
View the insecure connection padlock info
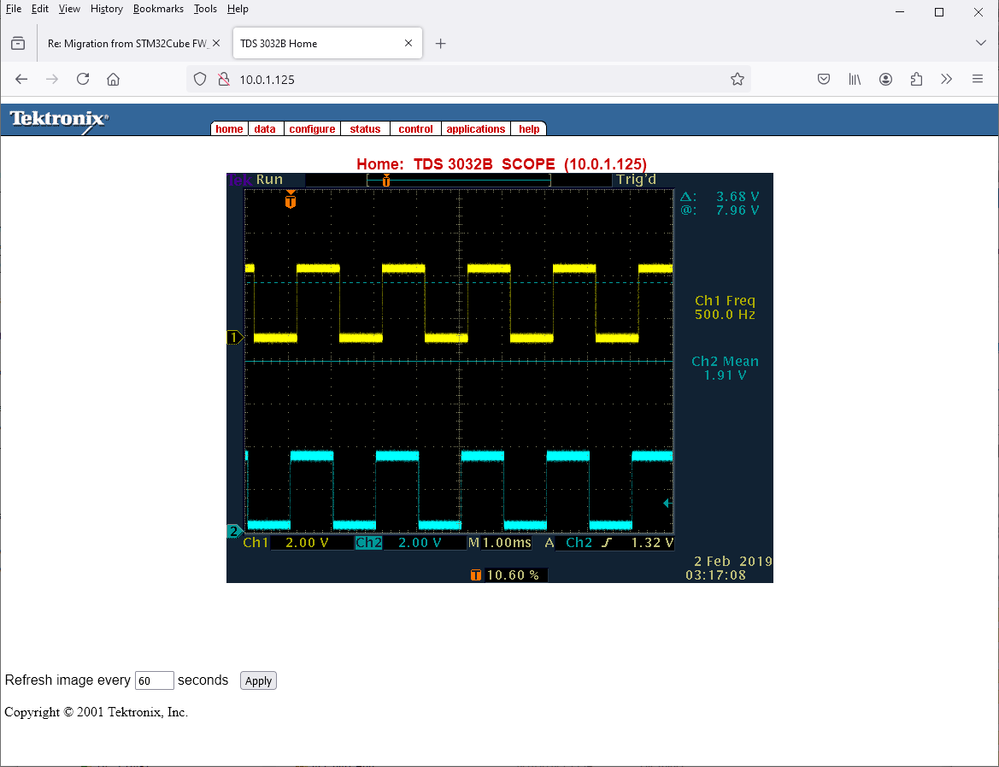tap(224, 79)
